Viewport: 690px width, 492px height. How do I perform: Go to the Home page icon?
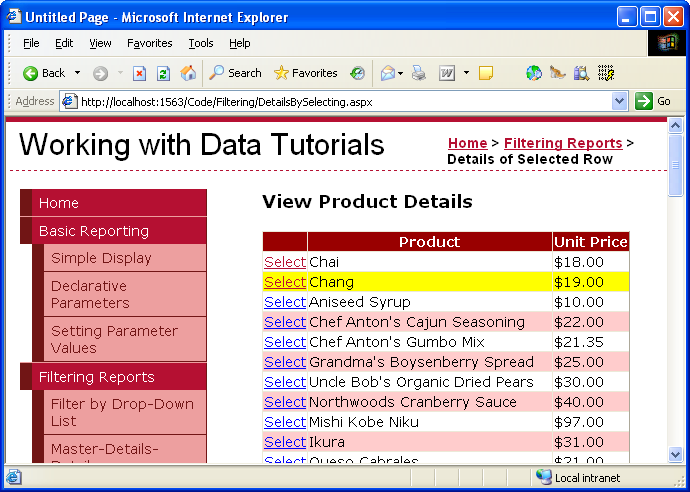188,73
